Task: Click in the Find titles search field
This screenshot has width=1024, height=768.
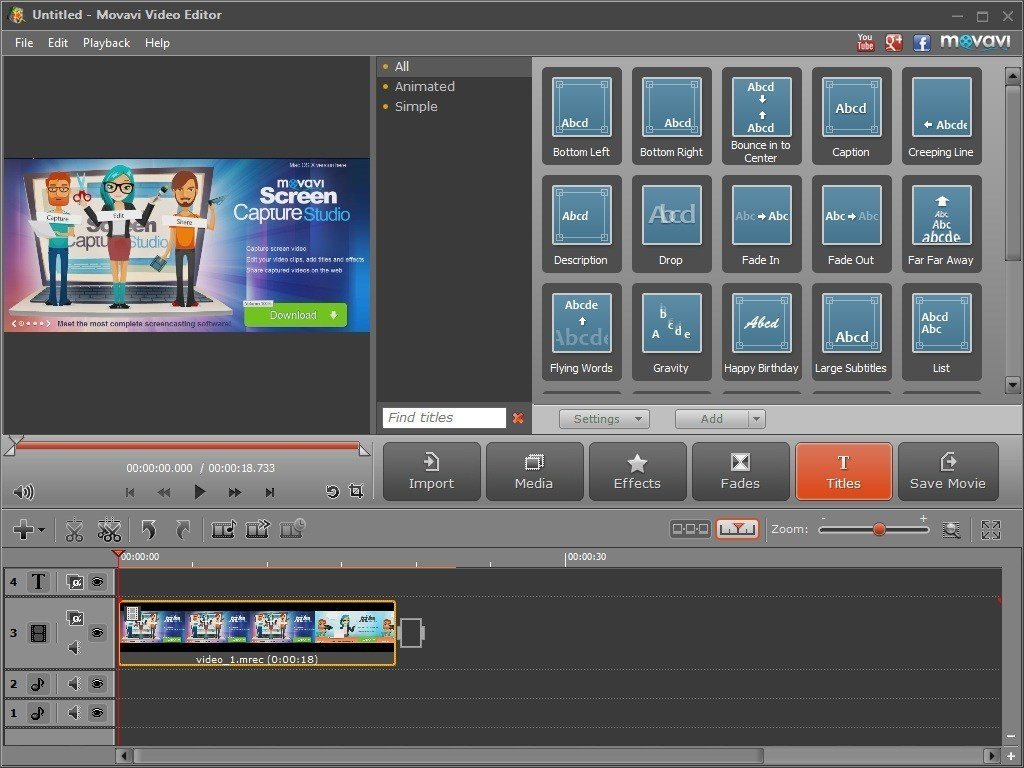Action: pyautogui.click(x=444, y=418)
